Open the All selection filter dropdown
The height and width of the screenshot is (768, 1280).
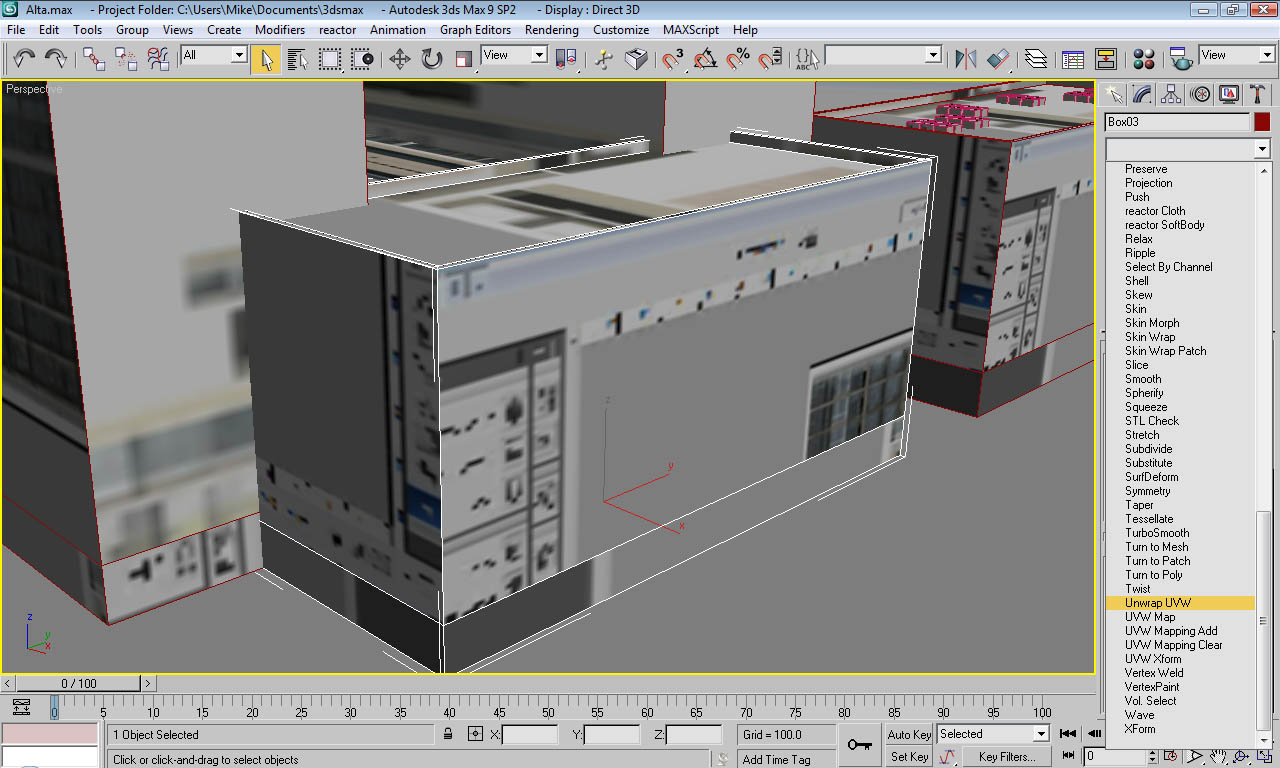pos(238,56)
